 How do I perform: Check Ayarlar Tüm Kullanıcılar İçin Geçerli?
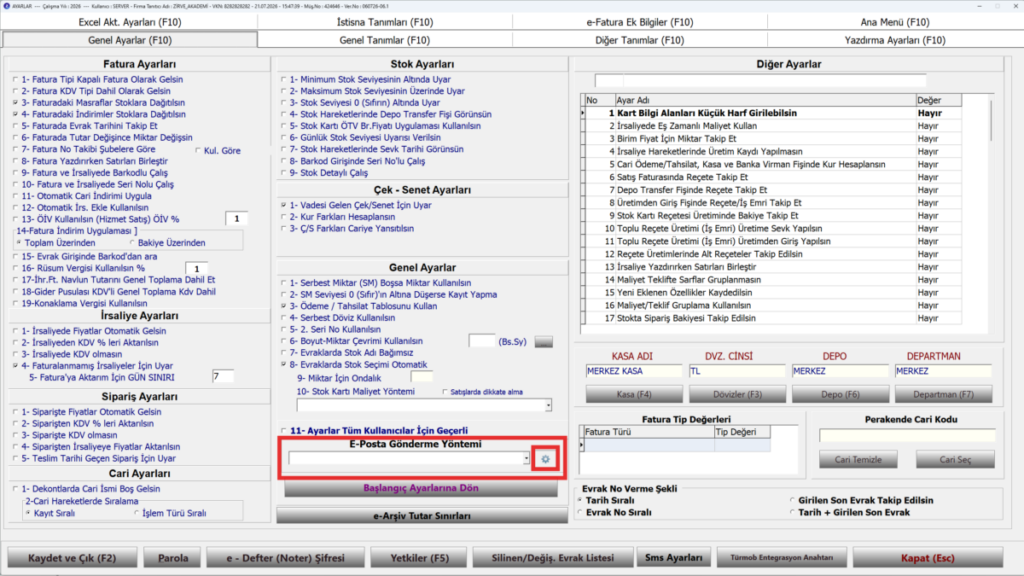(x=284, y=431)
